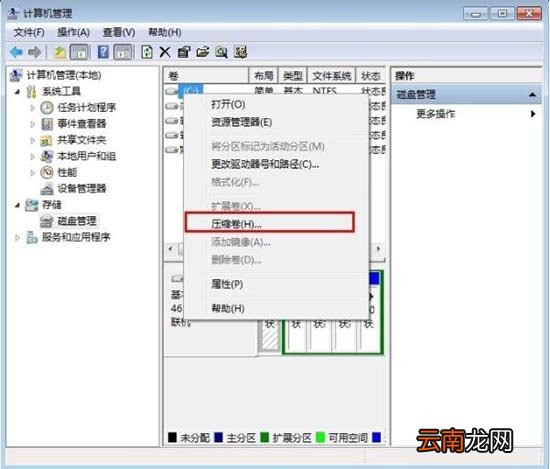Click the 设备管理器 icon
Image resolution: width=550 pixels, height=469 pixels.
47,189
